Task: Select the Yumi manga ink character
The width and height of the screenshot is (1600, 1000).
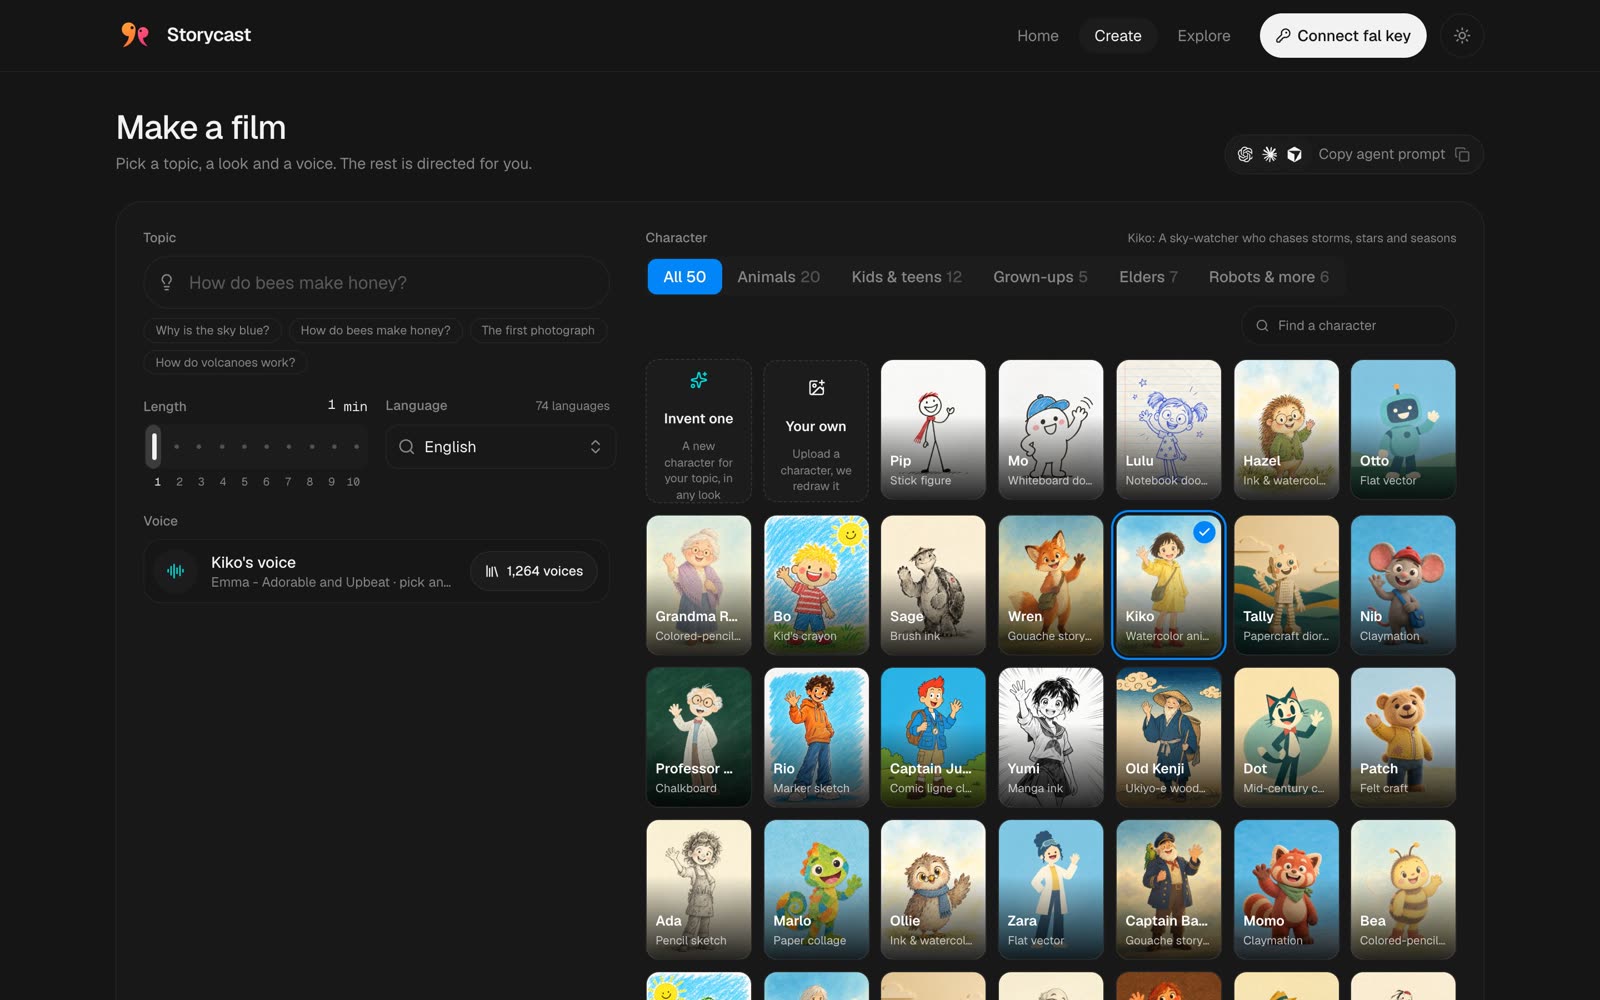Action: coord(1051,737)
